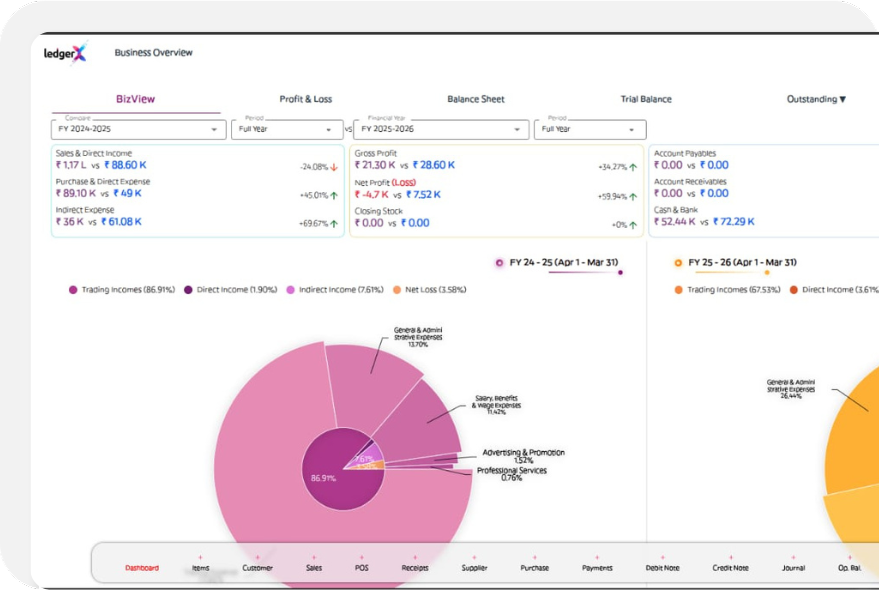Select the FY 24 - 25 radio circle
The image size is (879, 590).
(499, 263)
